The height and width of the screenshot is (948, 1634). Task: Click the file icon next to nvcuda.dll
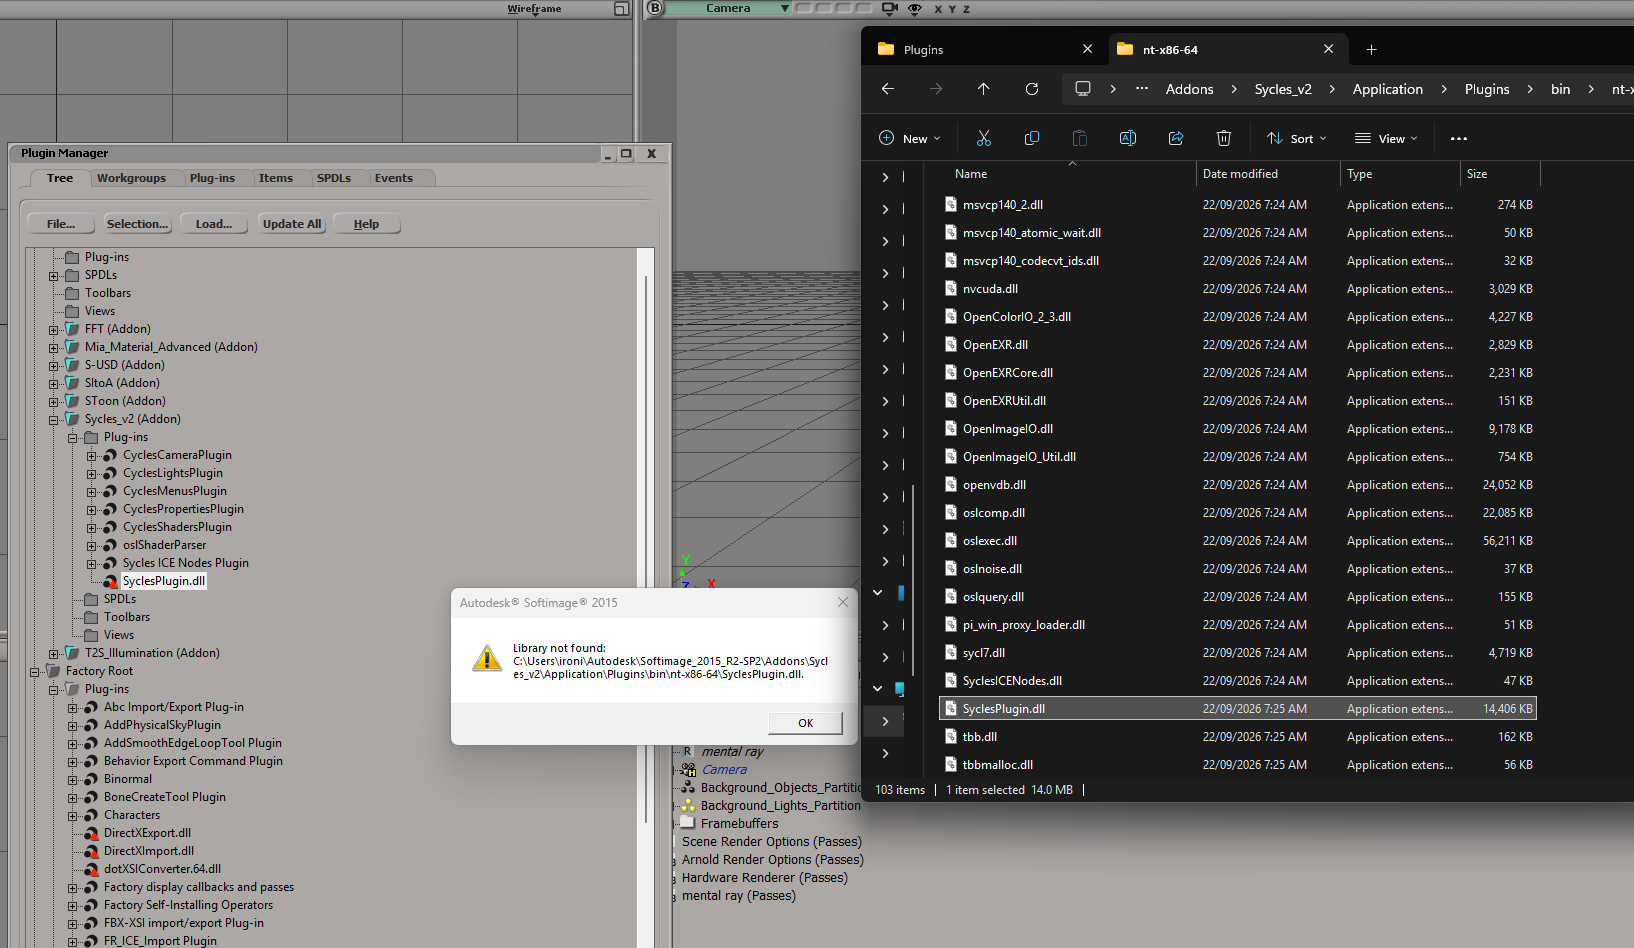click(x=951, y=288)
